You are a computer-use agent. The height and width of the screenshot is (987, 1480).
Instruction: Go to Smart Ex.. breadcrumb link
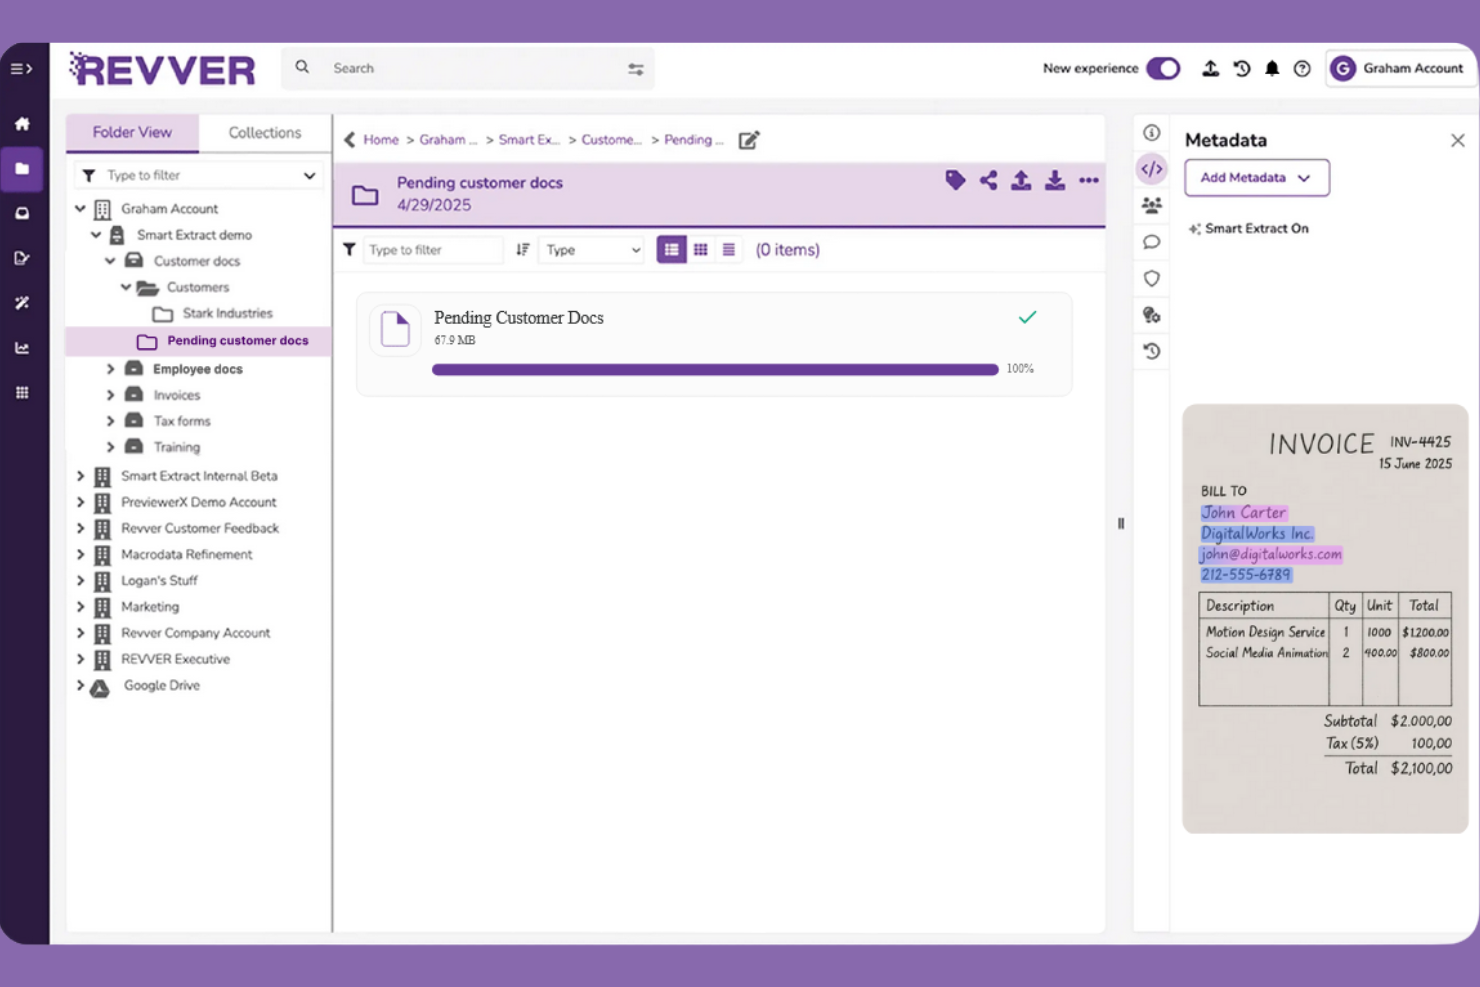point(529,140)
